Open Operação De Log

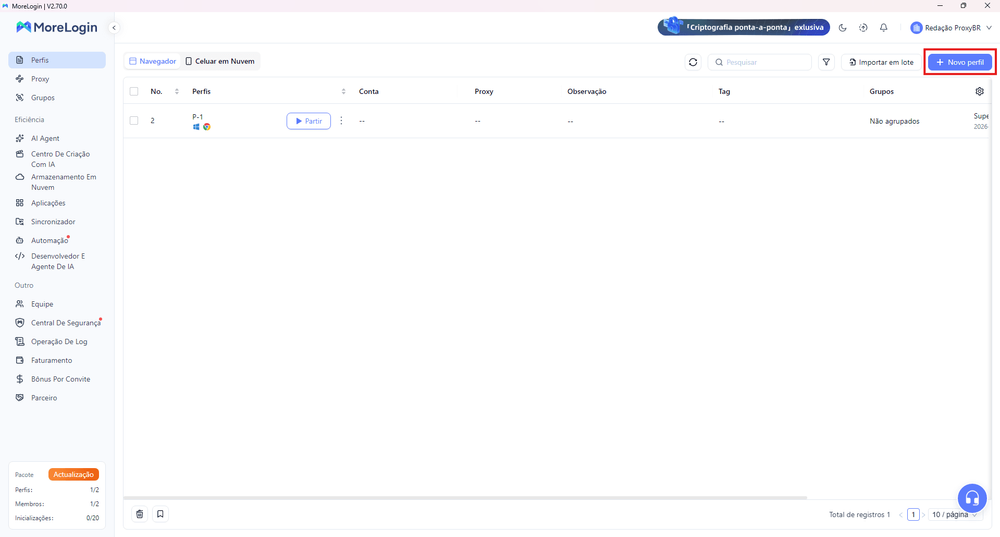[57, 342]
